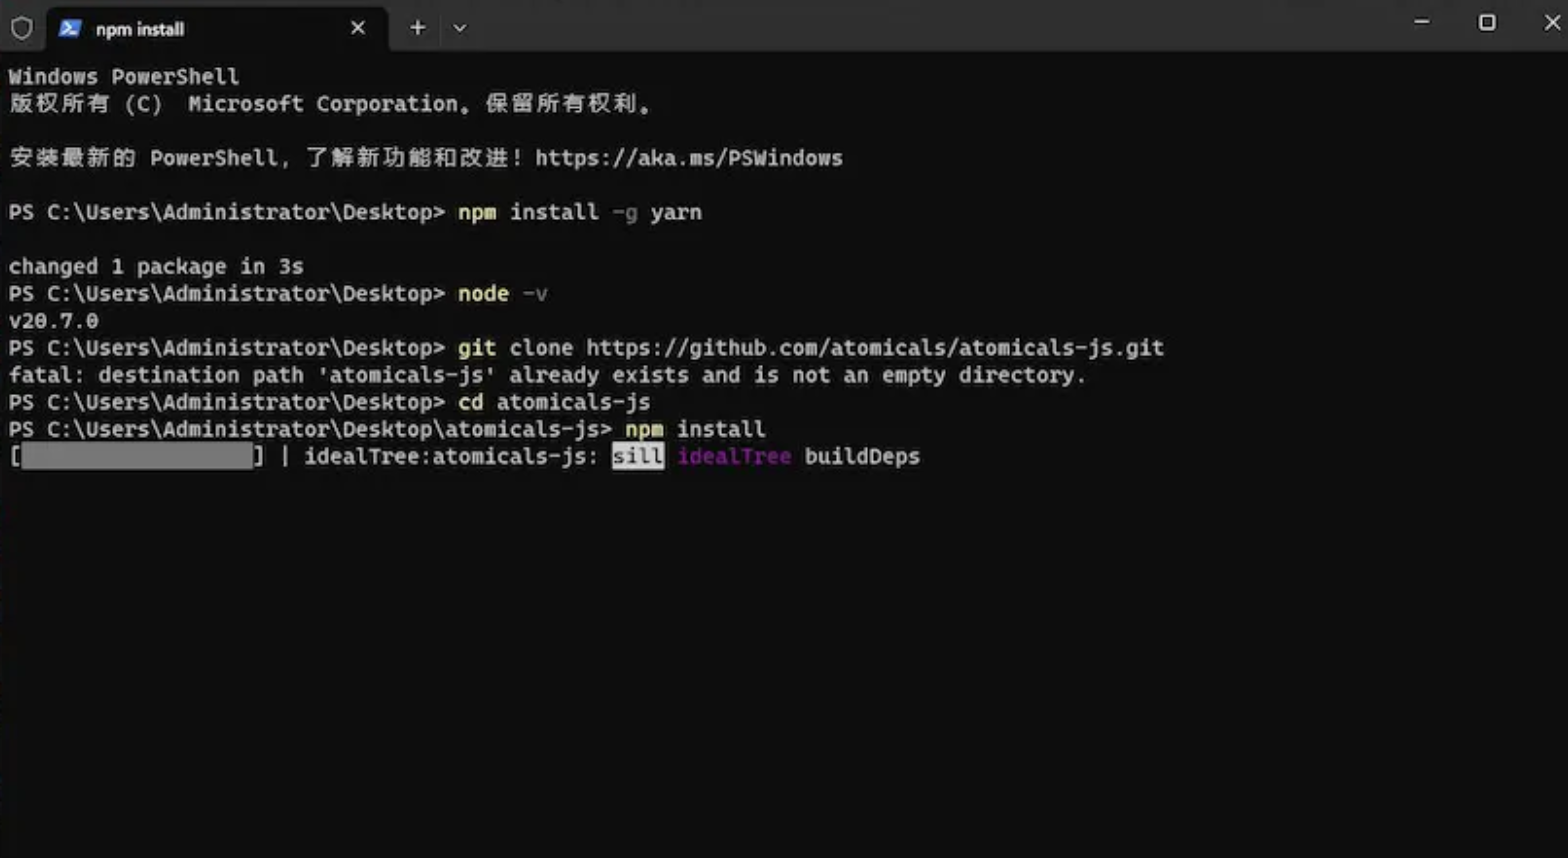
Task: Maximize the terminal window
Action: [1487, 22]
